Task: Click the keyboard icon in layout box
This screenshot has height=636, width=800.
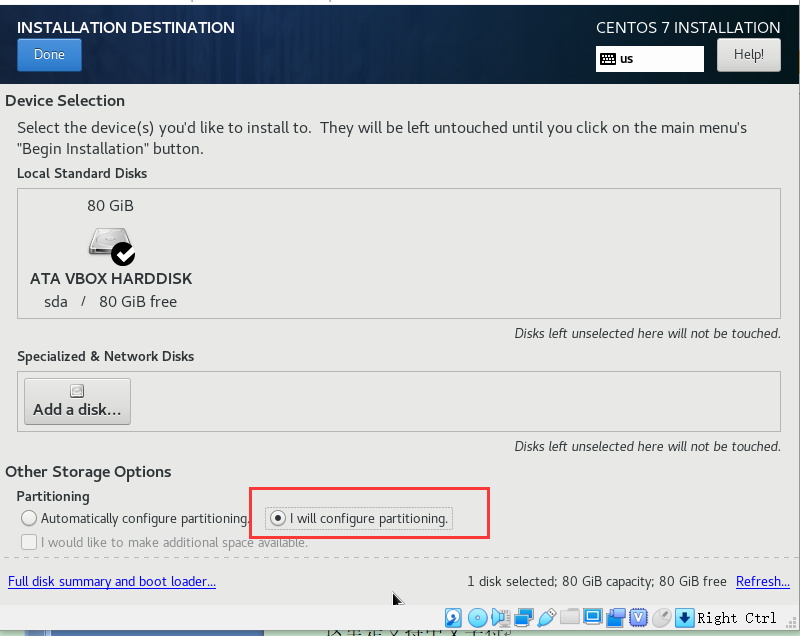Action: tap(608, 59)
